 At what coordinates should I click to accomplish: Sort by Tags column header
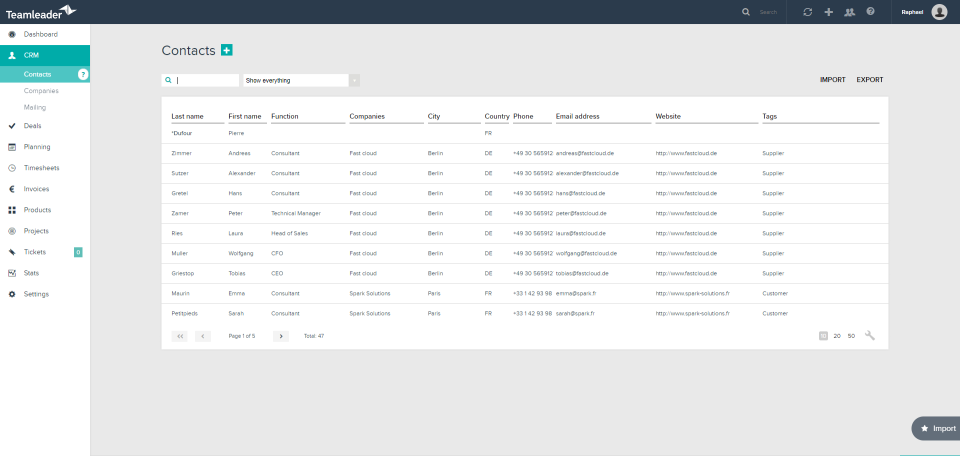(x=770, y=116)
